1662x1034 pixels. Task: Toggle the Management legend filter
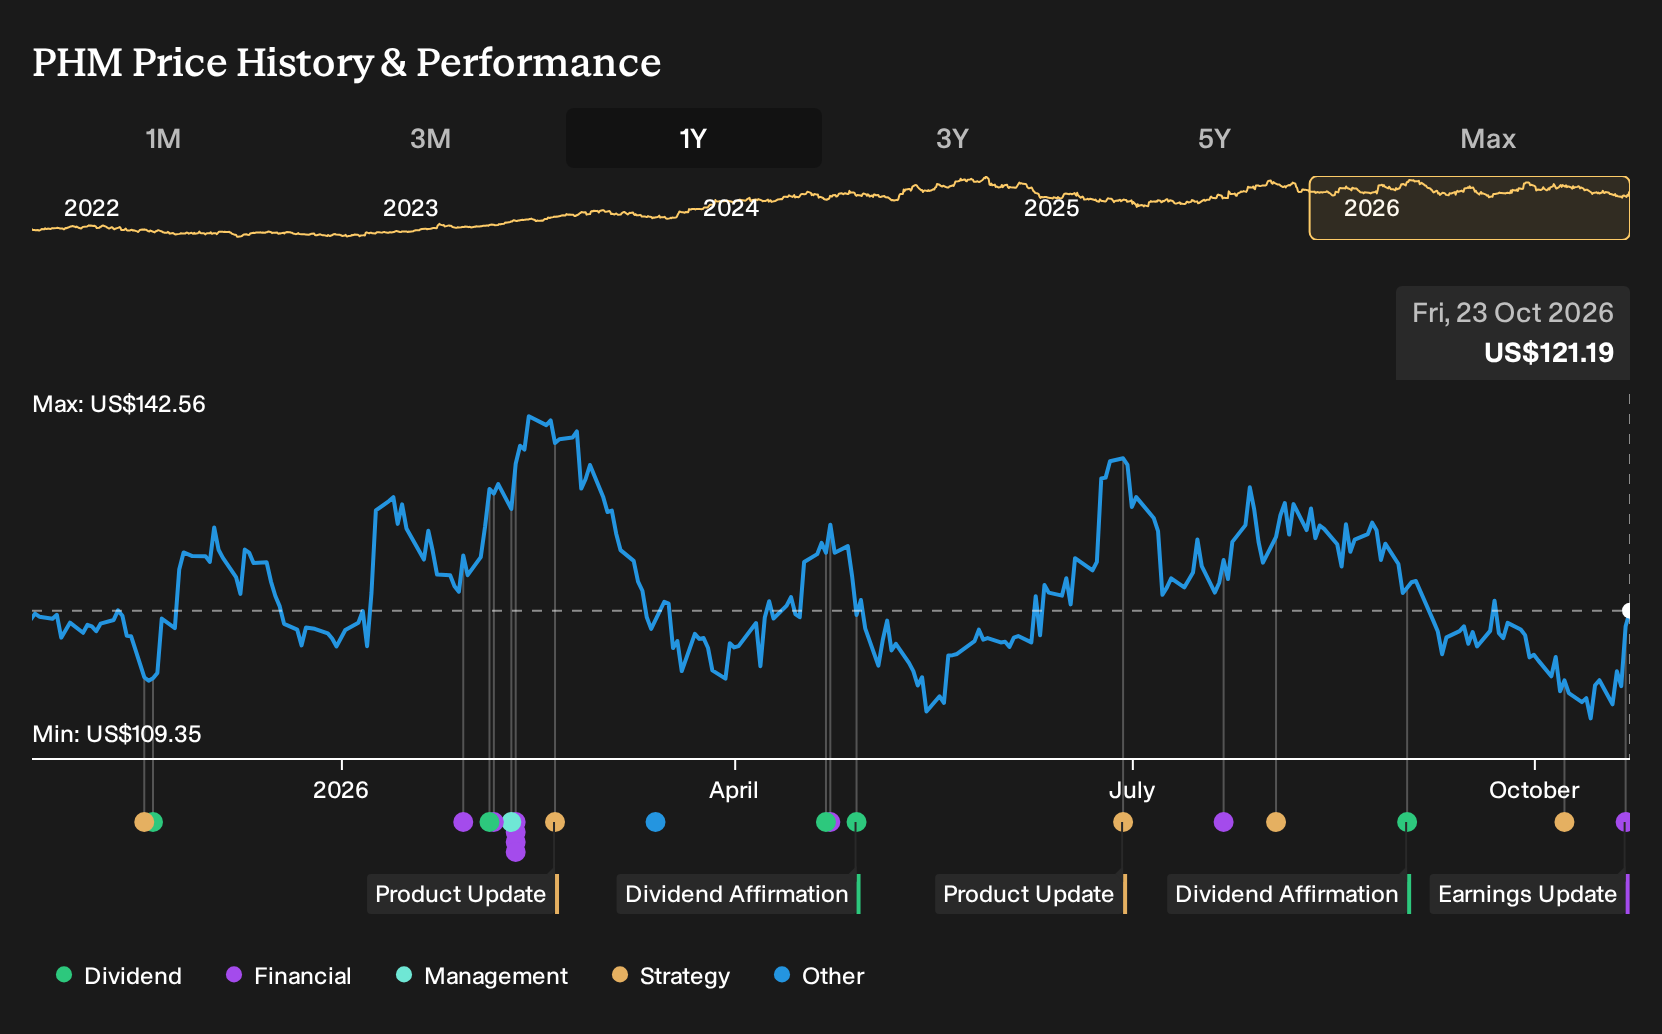click(481, 976)
